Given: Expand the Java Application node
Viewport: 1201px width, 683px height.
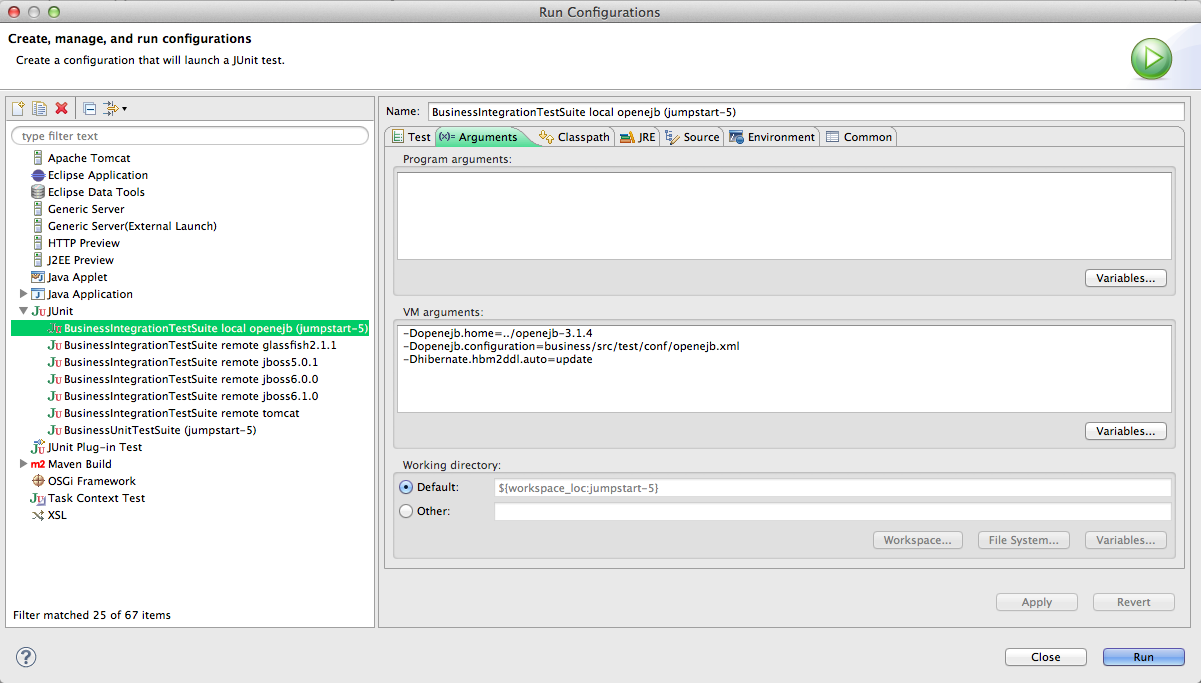Looking at the screenshot, I should (23, 294).
